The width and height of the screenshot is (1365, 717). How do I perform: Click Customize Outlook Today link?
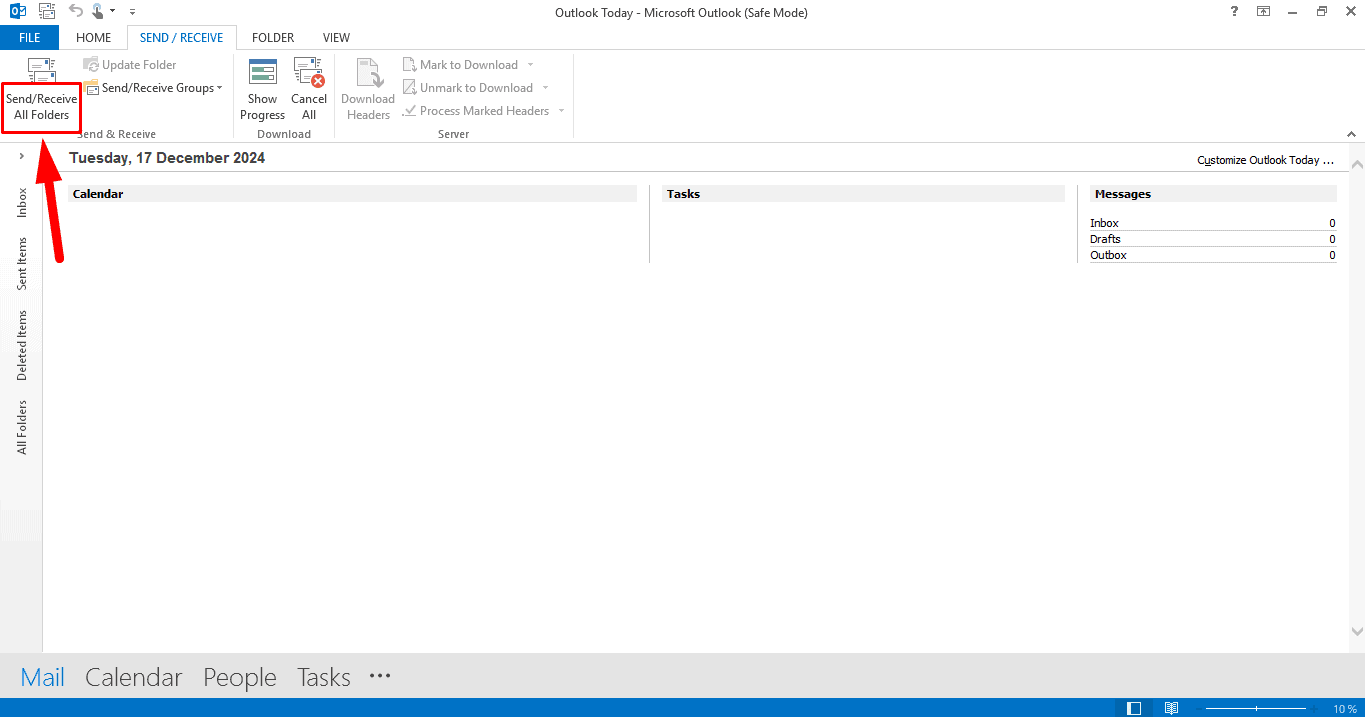click(x=1265, y=160)
